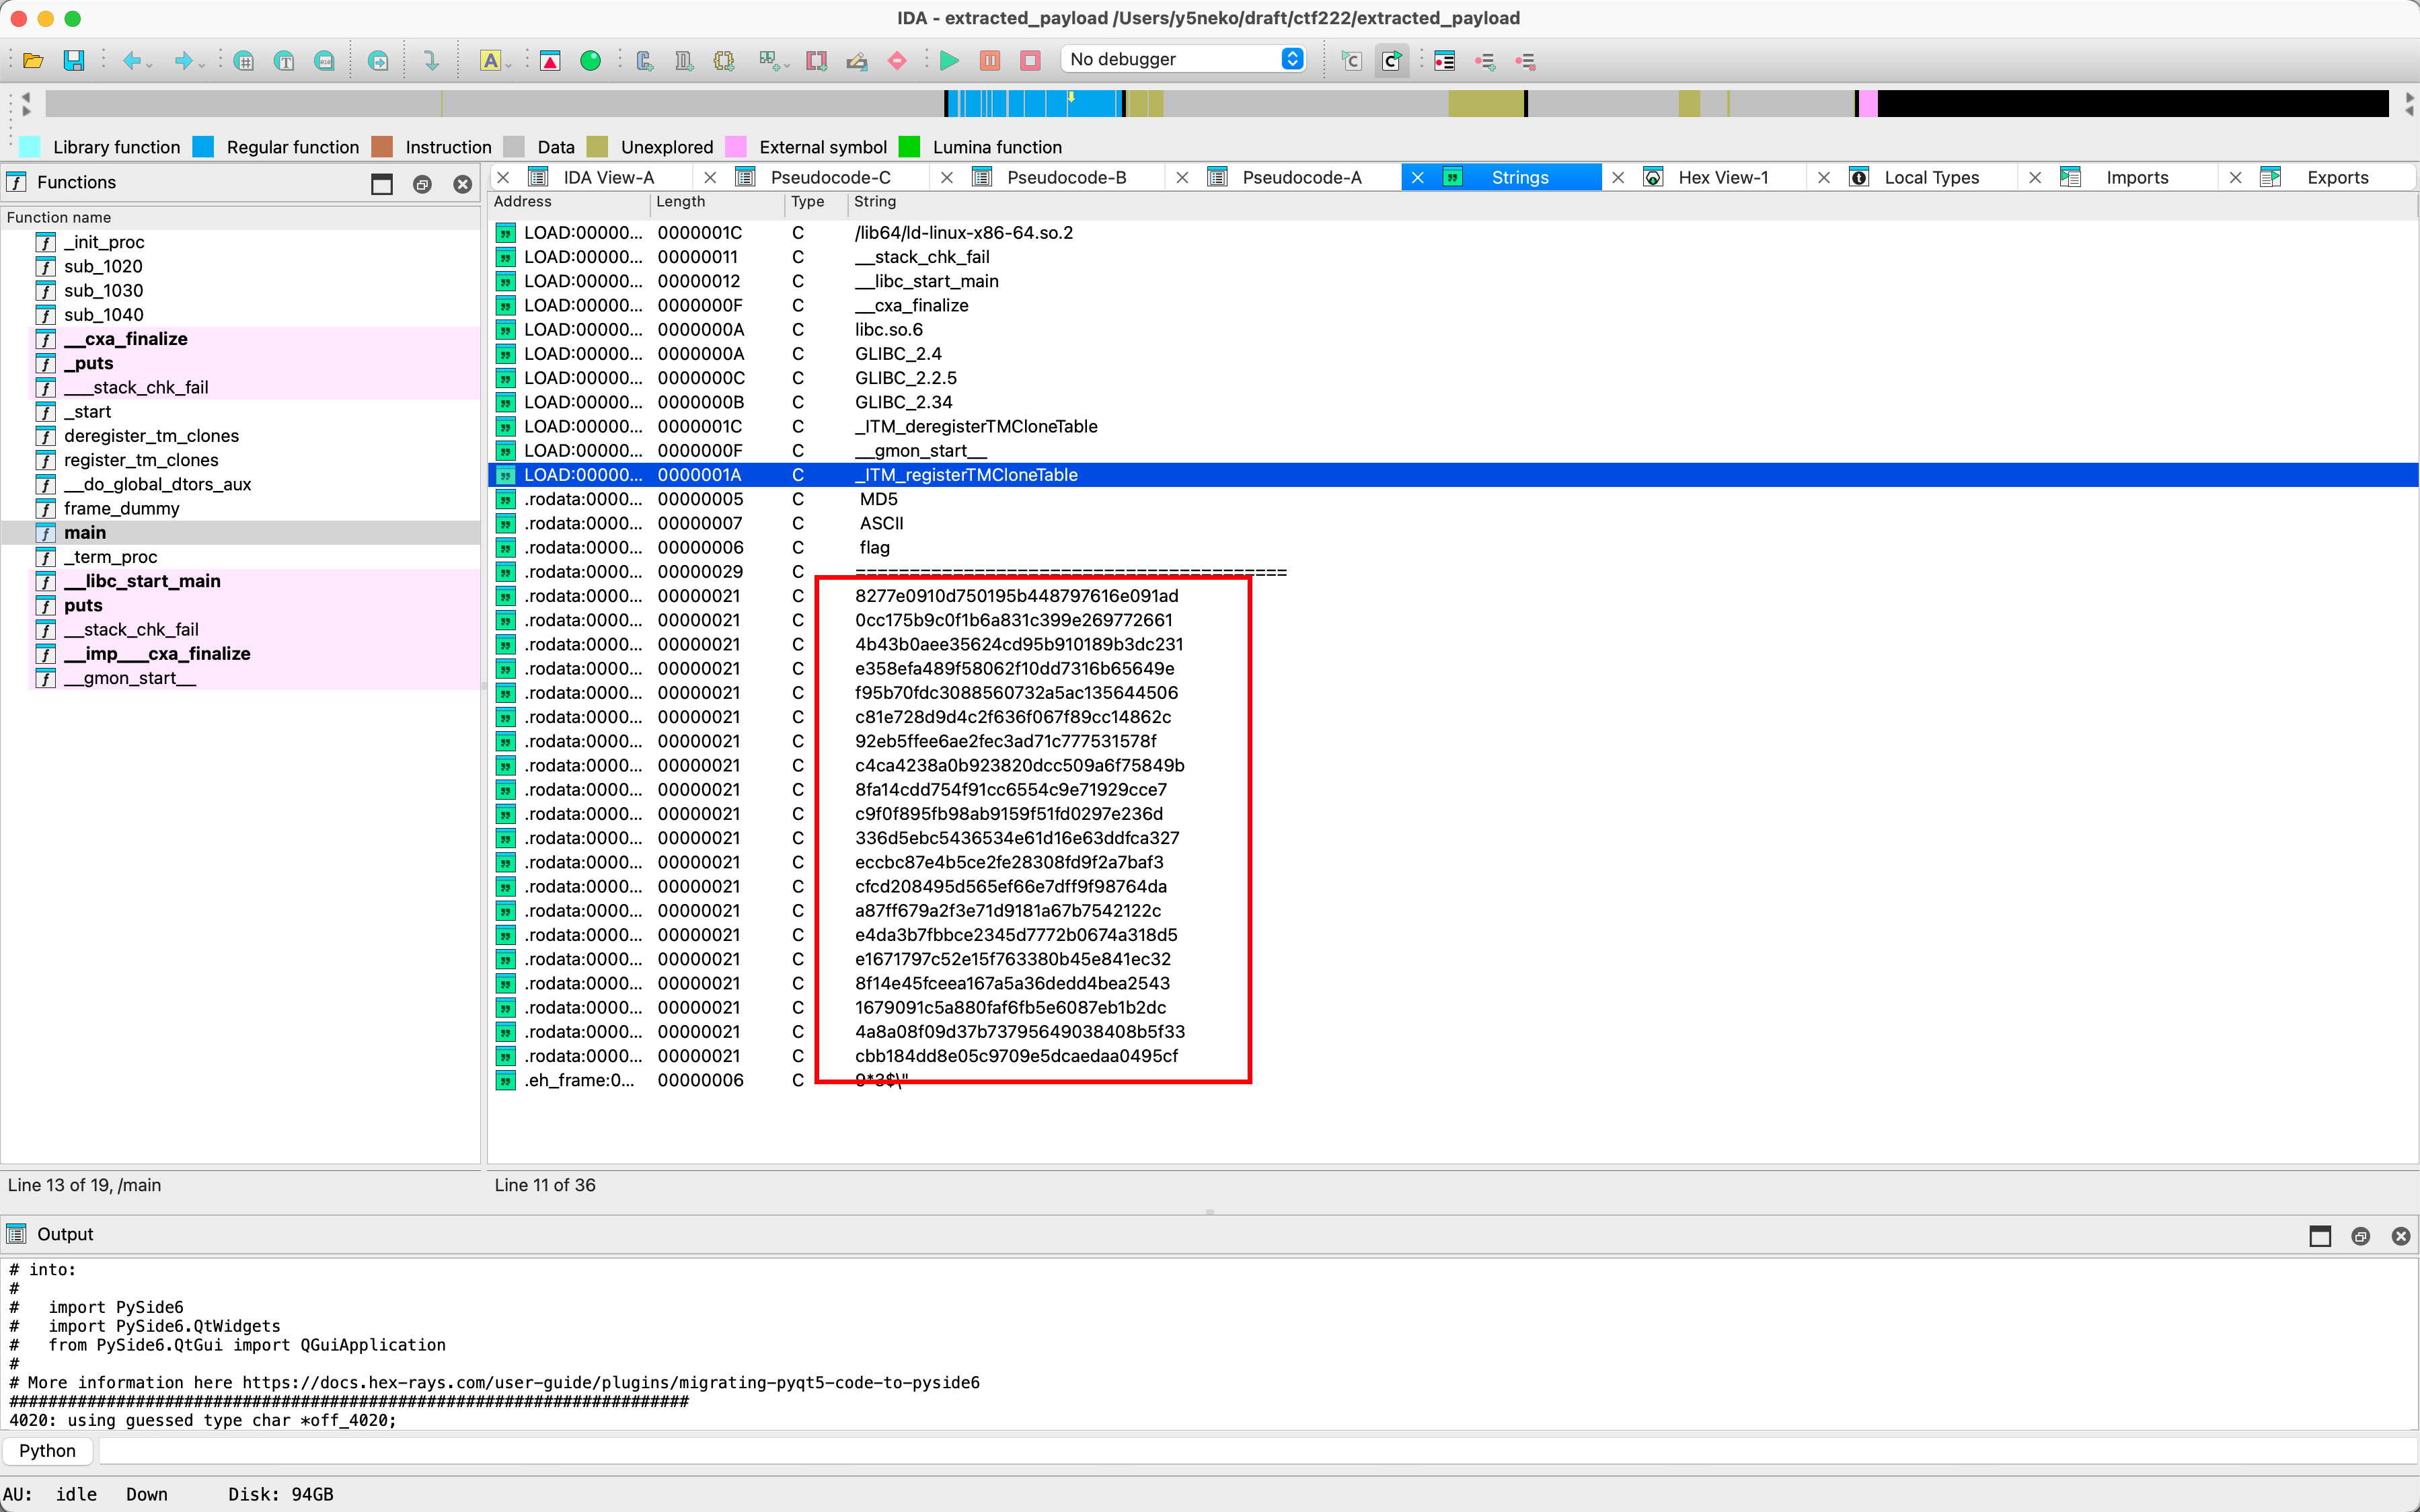Click the pause process button
This screenshot has height=1512, width=2420.
989,60
